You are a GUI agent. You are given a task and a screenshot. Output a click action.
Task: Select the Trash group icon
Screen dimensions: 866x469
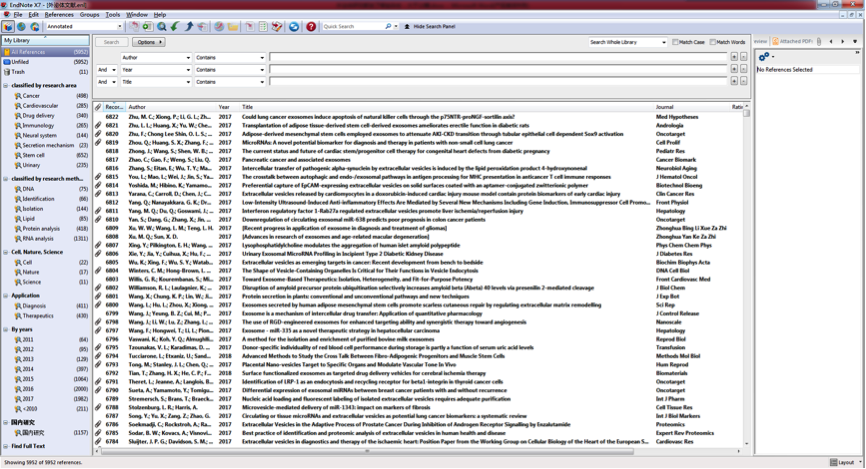[7, 72]
